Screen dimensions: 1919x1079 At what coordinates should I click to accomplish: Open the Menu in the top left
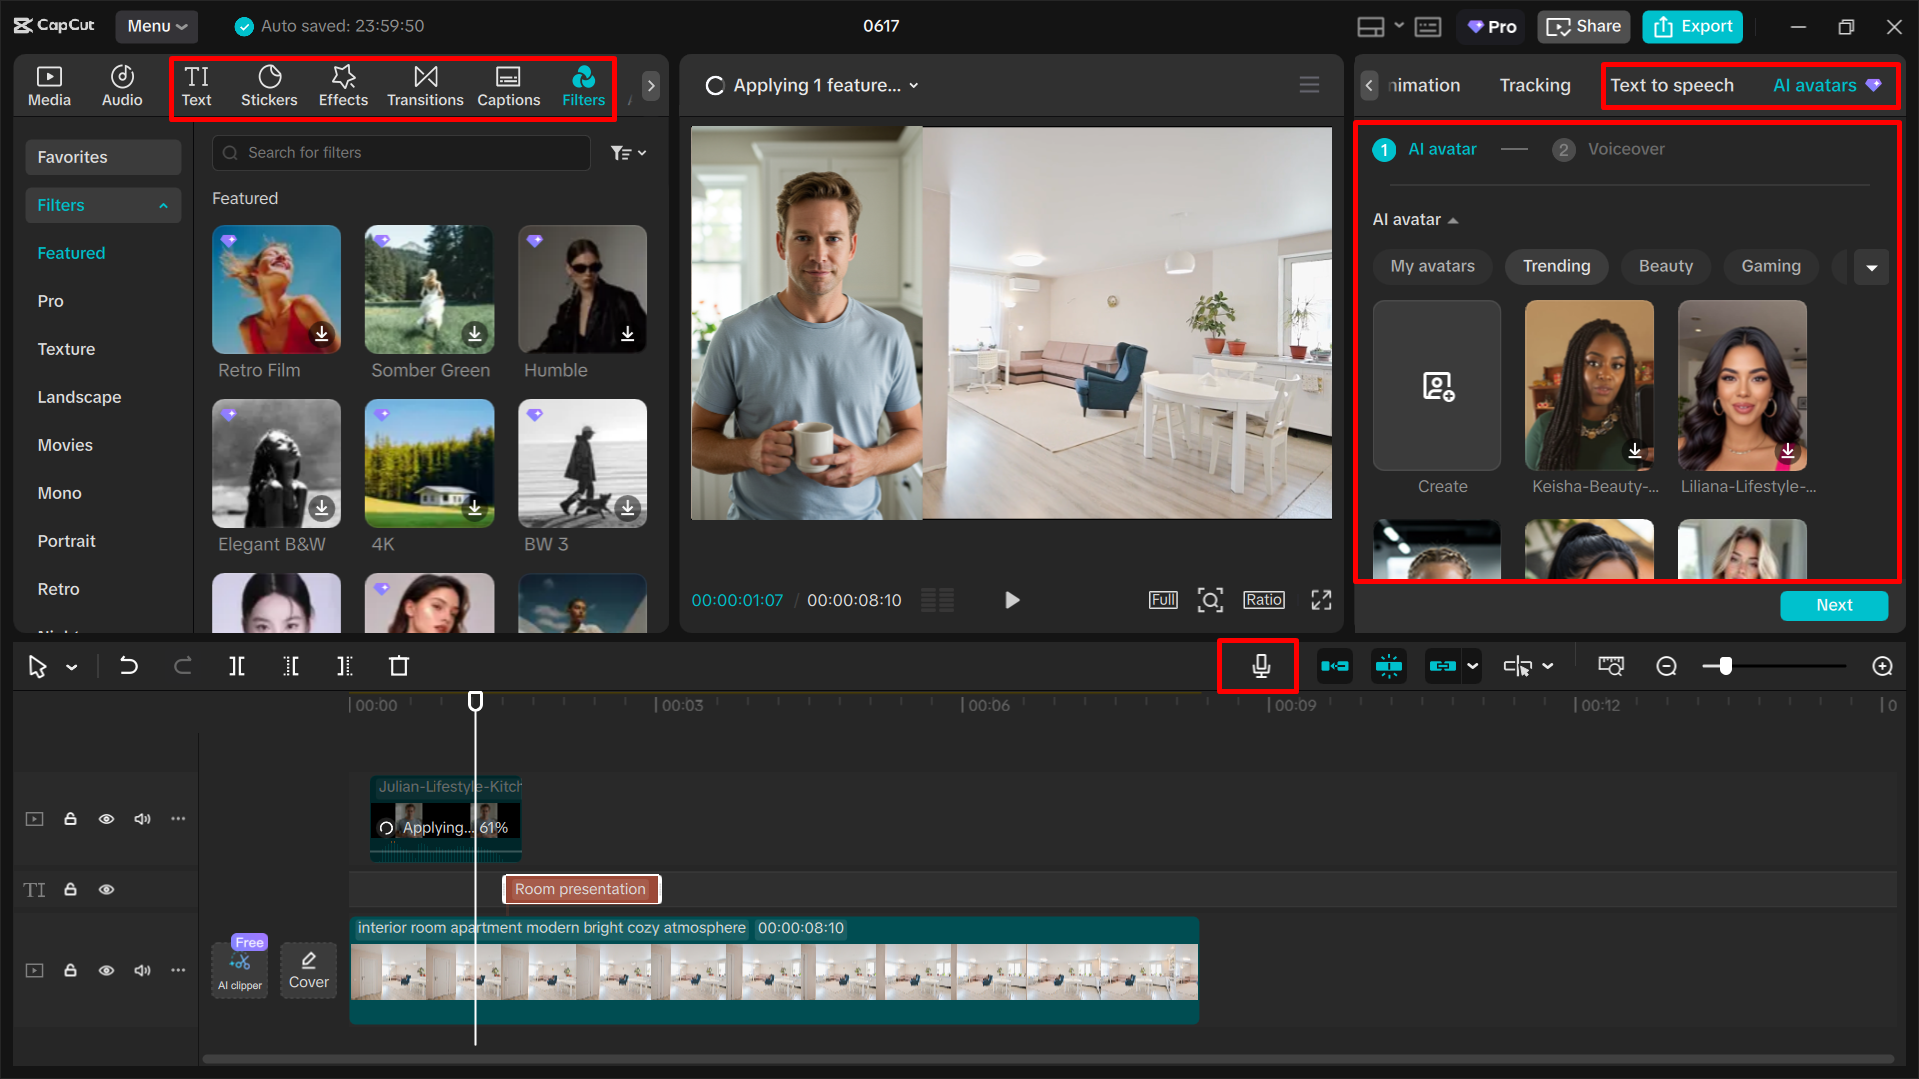tap(156, 26)
